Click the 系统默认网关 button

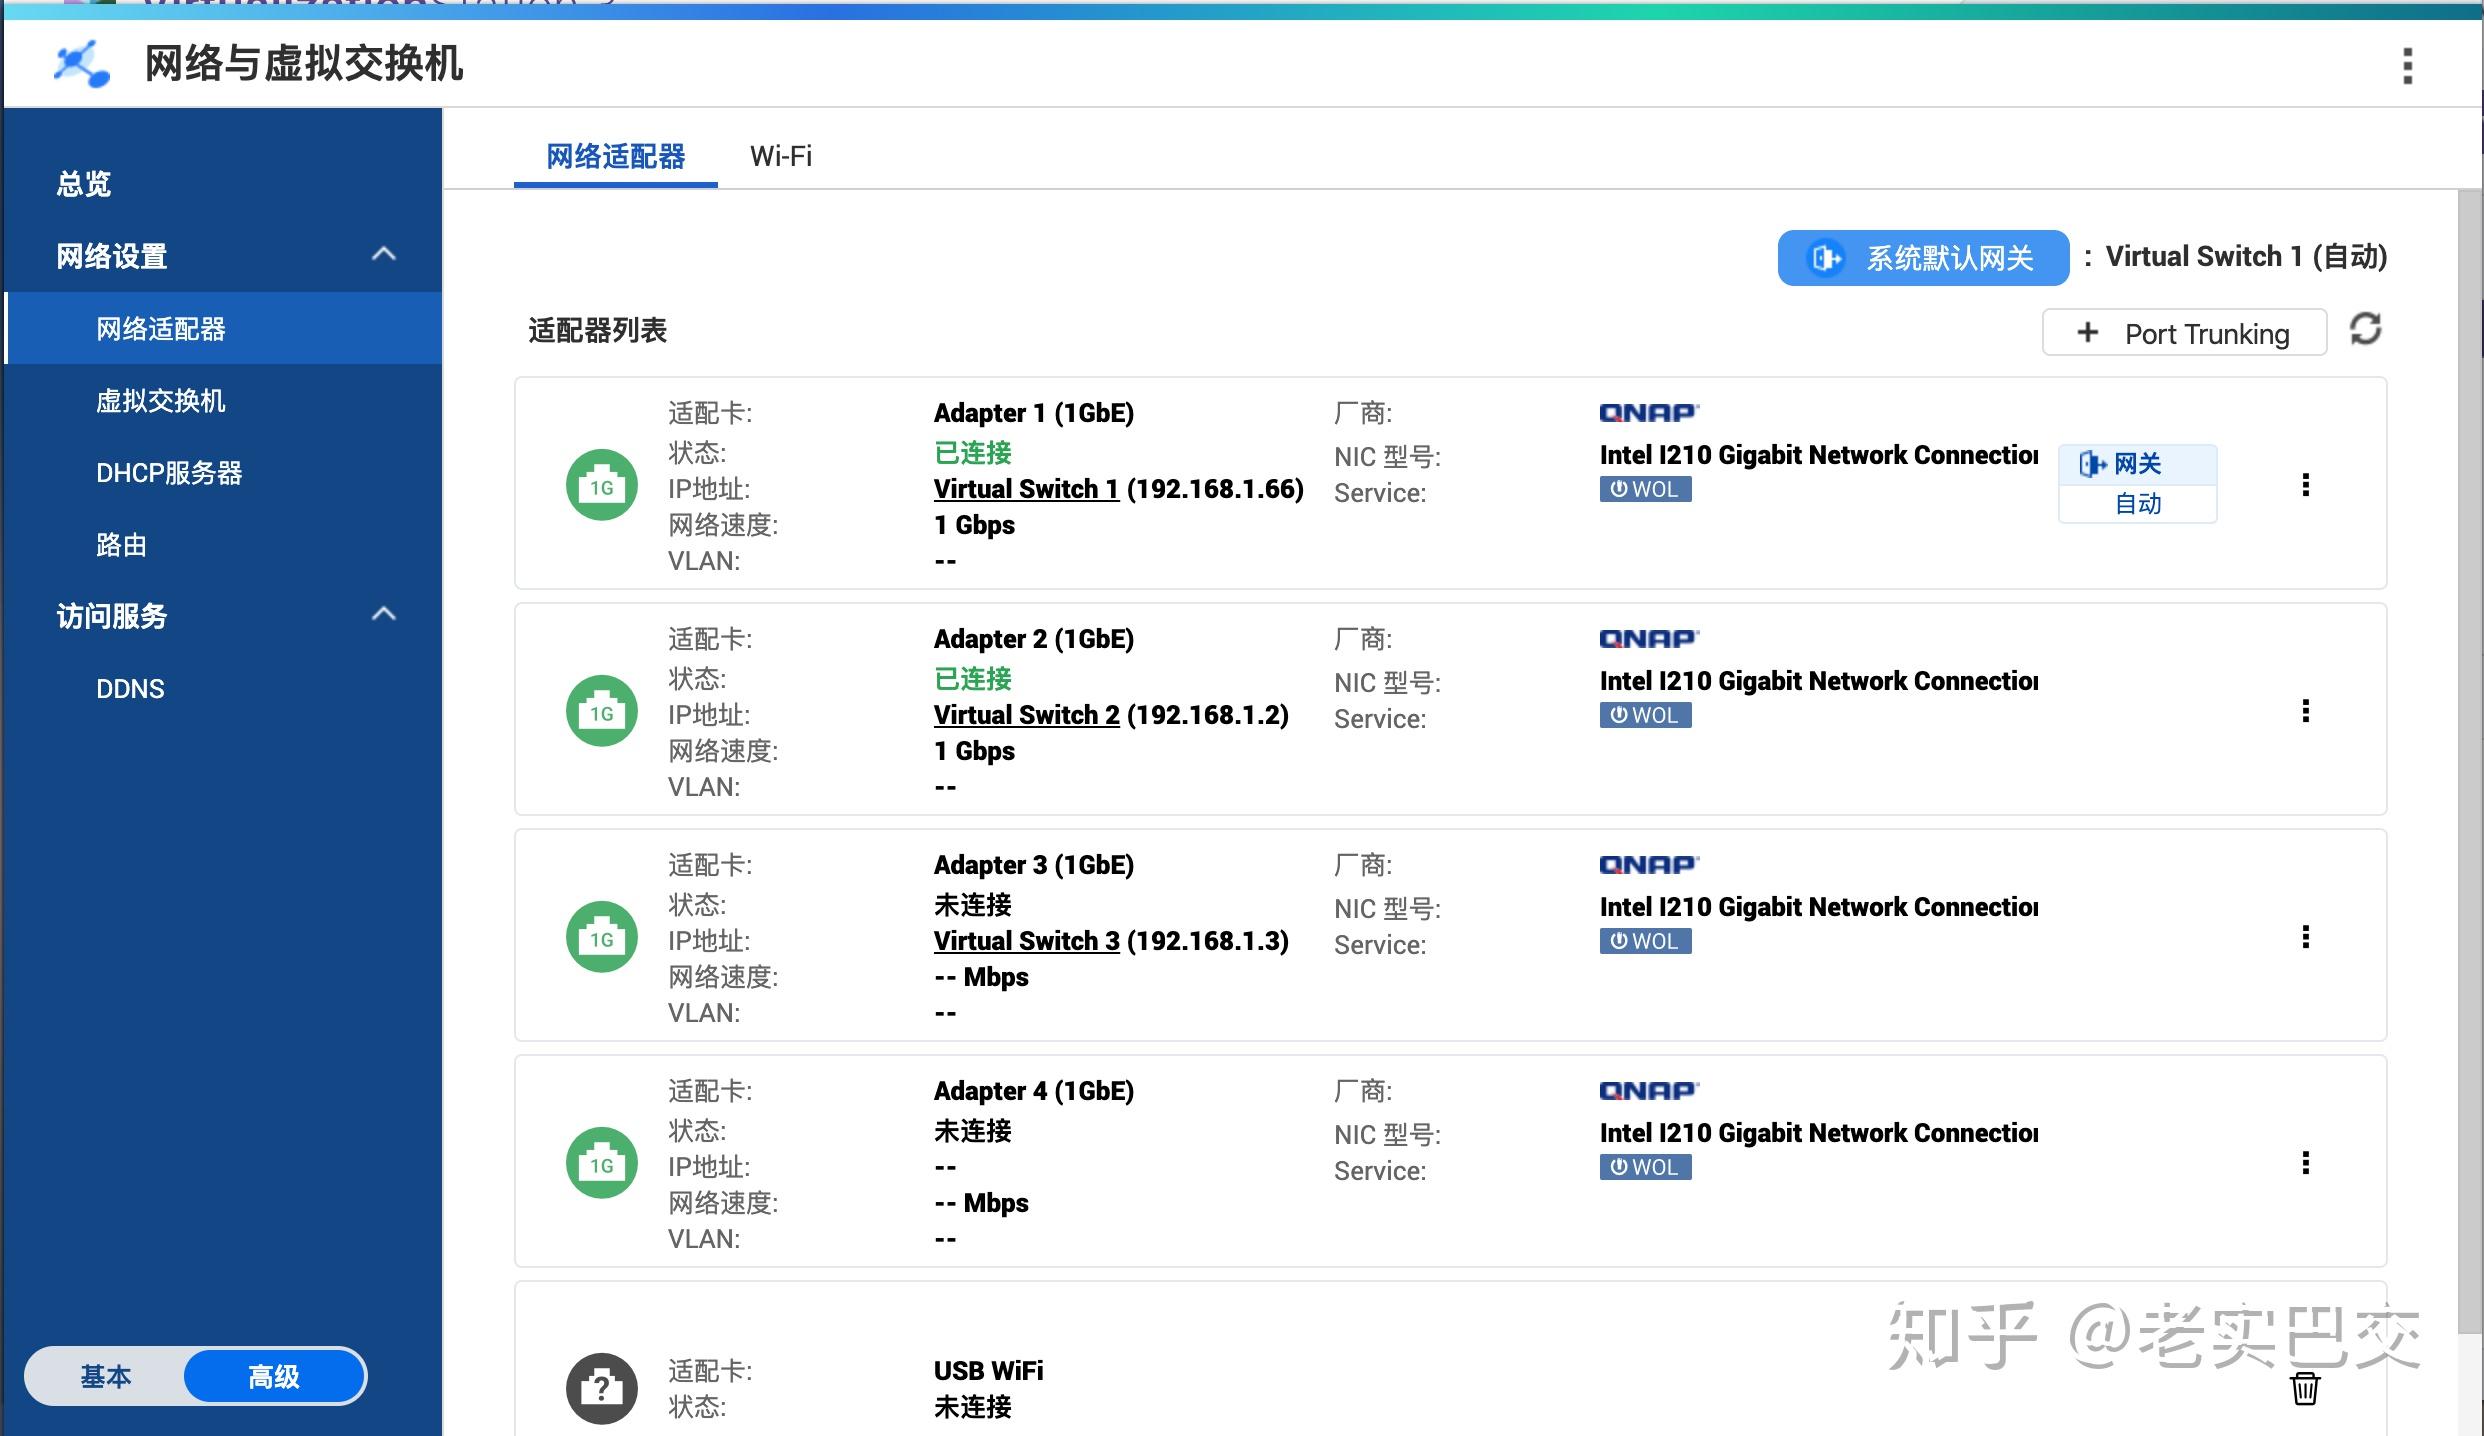[1923, 258]
